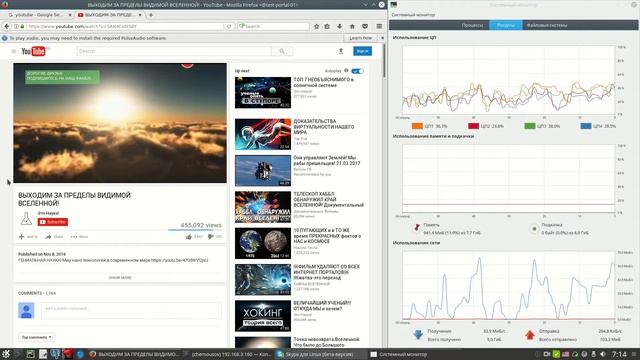Viewport: 640px width, 360px height.
Task: Click the Подкачка swap color indicator
Action: click(x=534, y=229)
